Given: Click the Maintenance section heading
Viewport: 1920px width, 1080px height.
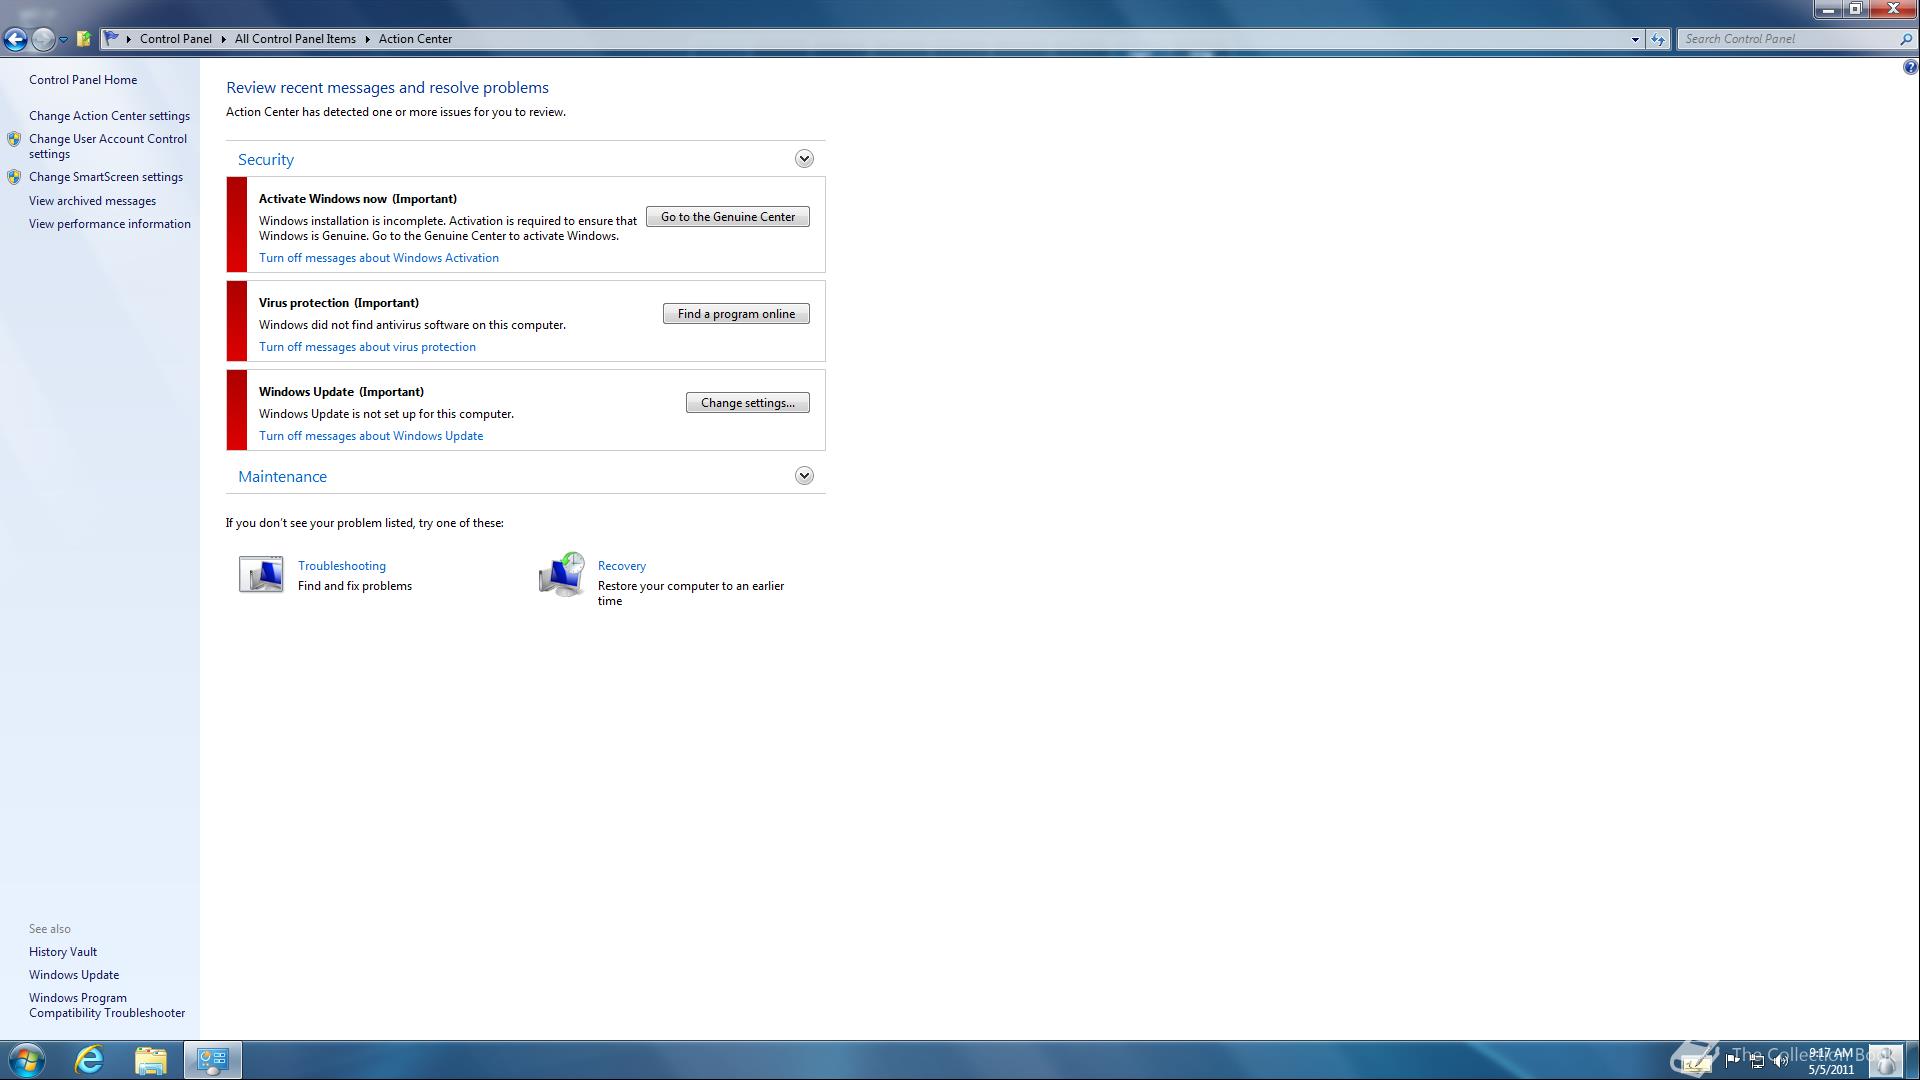Looking at the screenshot, I should (282, 477).
